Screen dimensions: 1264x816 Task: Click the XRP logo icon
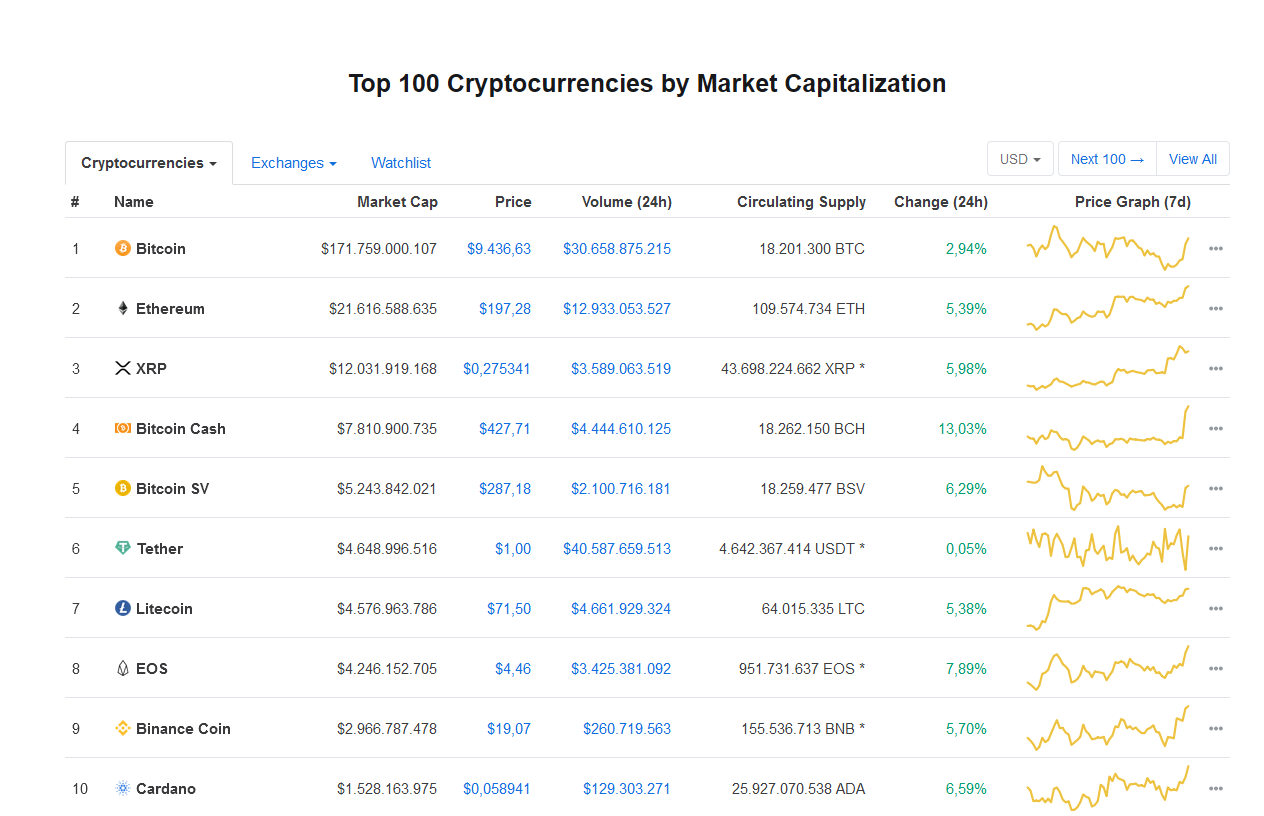[x=123, y=368]
